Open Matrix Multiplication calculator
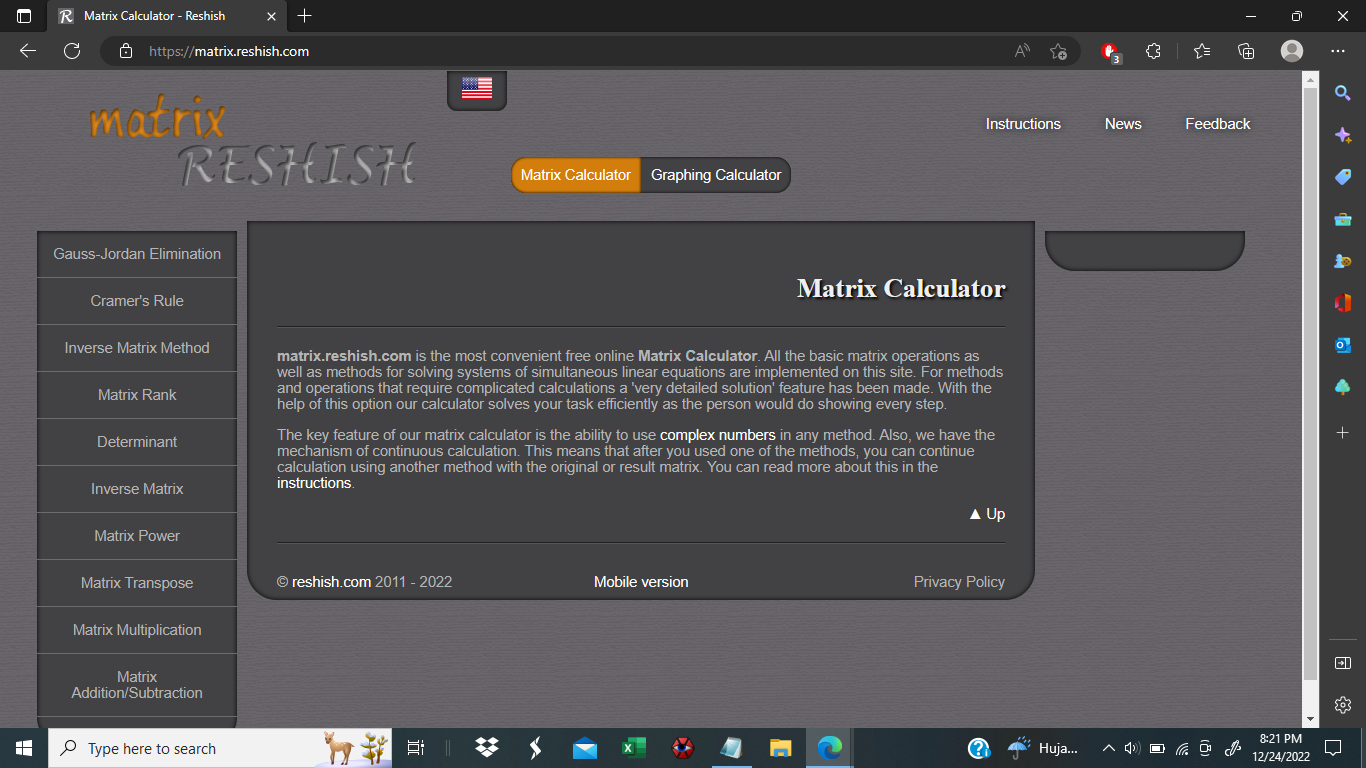The width and height of the screenshot is (1366, 768). (x=137, y=630)
